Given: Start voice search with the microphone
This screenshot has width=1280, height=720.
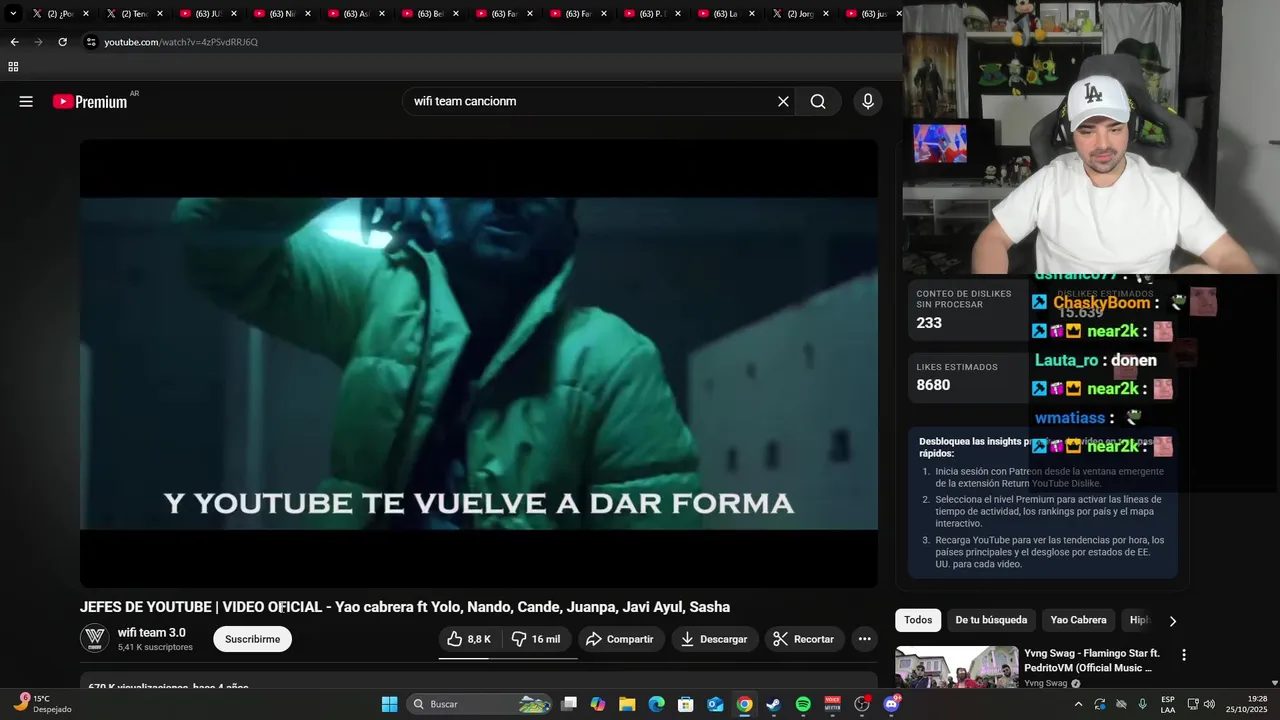Looking at the screenshot, I should 867,101.
